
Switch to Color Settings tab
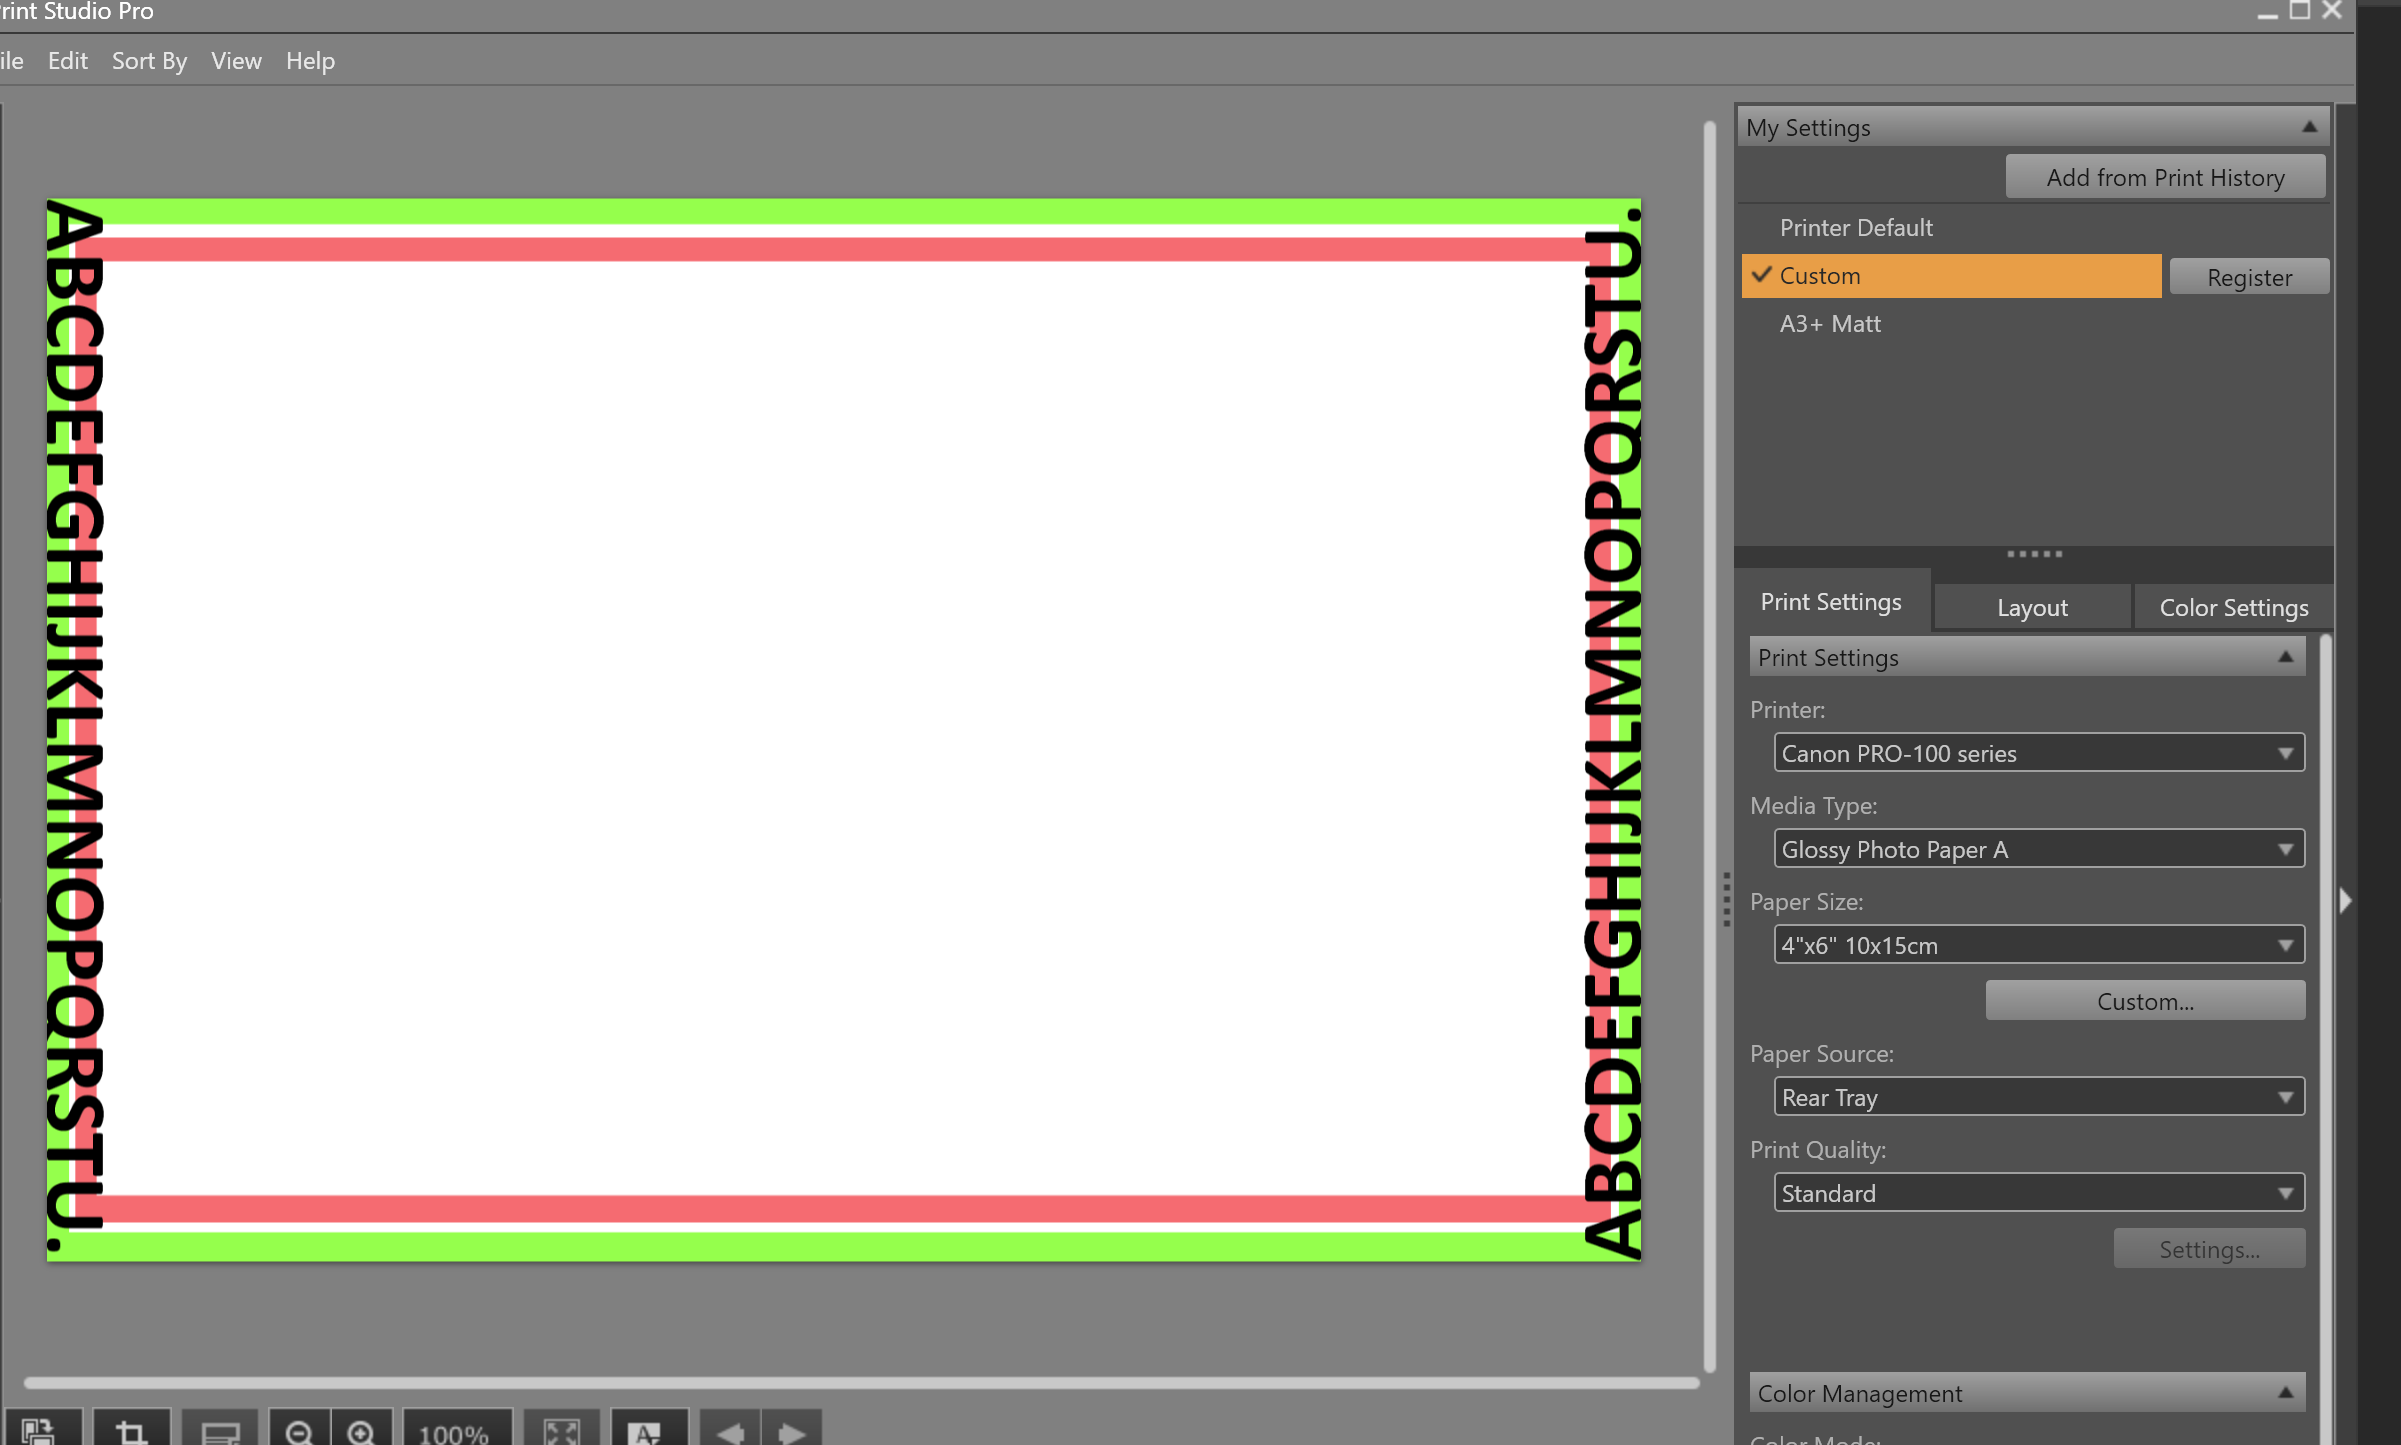2233,607
